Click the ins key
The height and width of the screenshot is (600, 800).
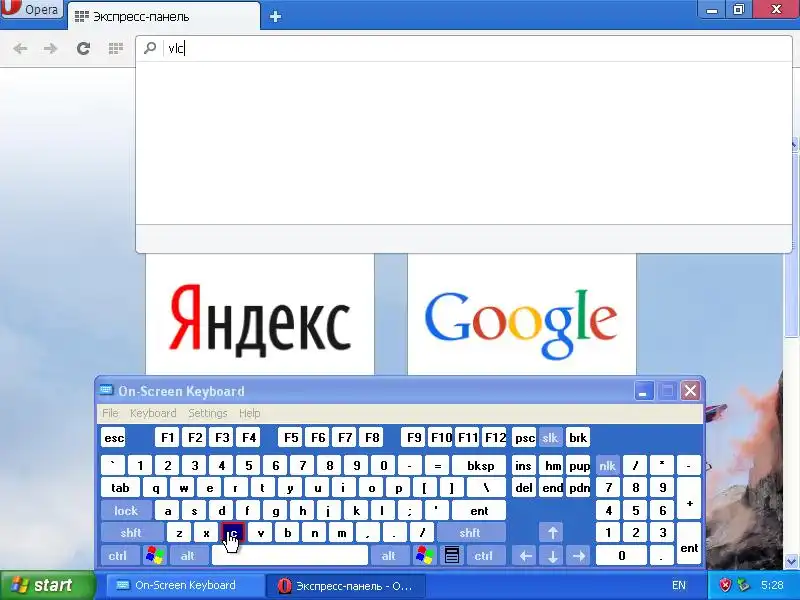point(524,466)
